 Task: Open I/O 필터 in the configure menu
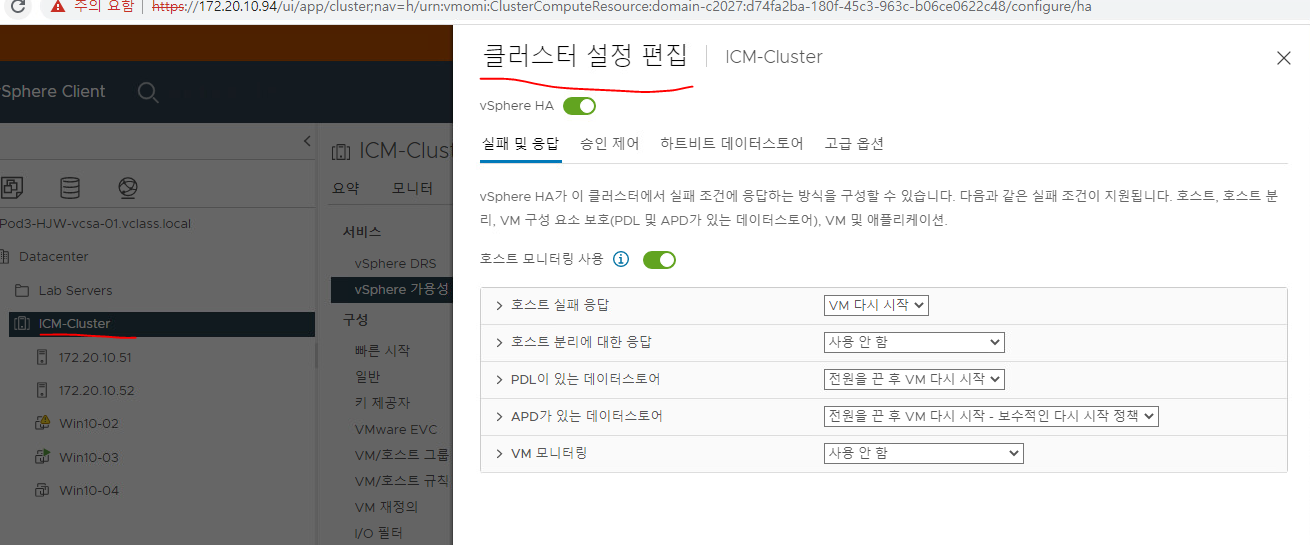(378, 533)
